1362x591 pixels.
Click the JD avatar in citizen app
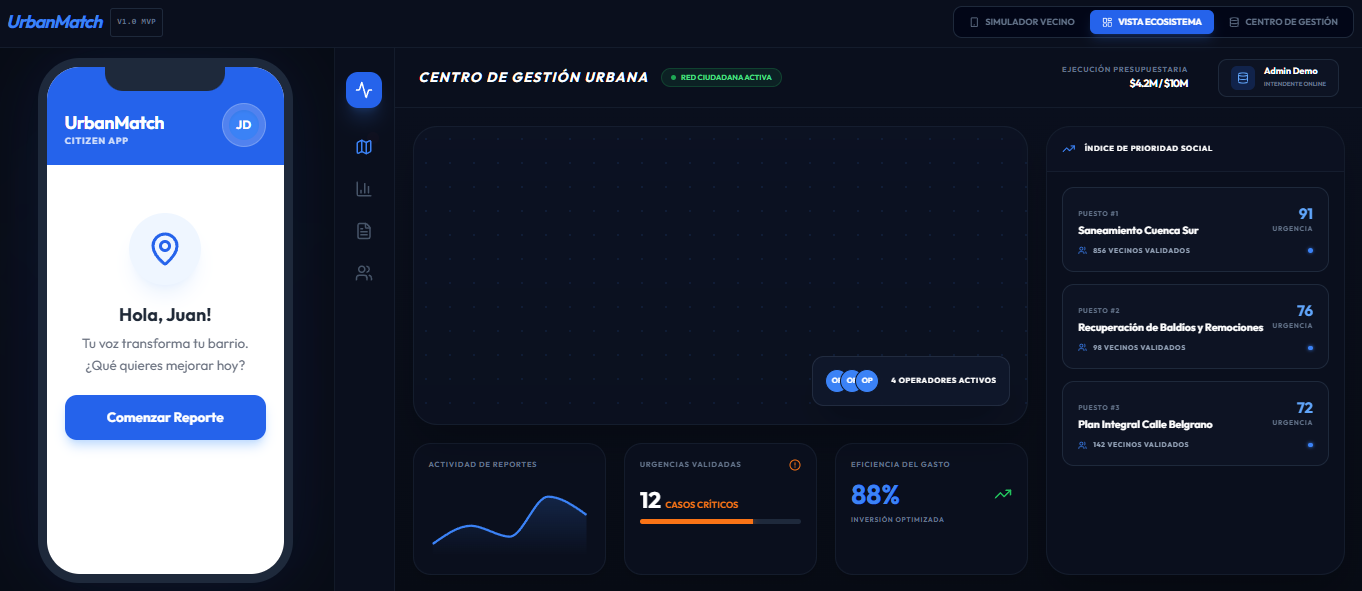click(x=243, y=125)
